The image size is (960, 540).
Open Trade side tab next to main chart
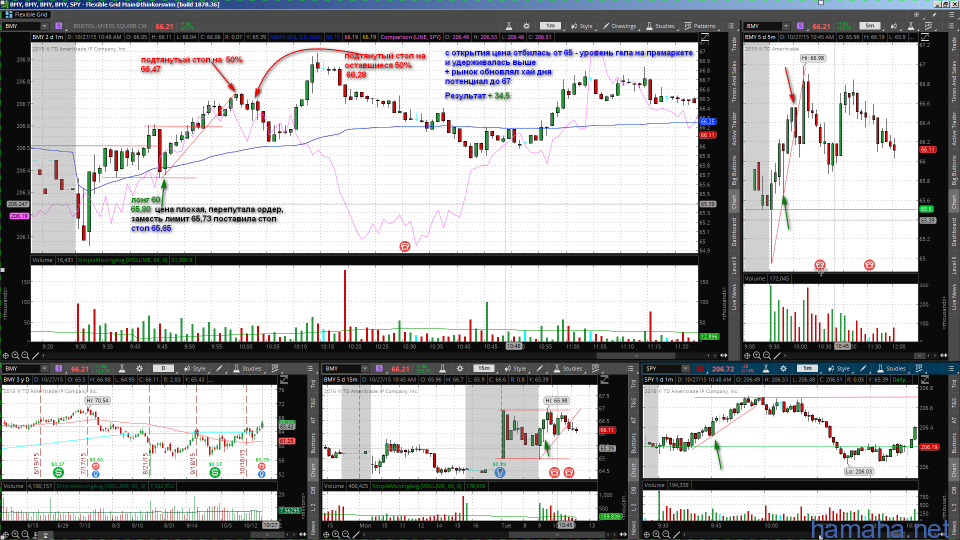734,43
